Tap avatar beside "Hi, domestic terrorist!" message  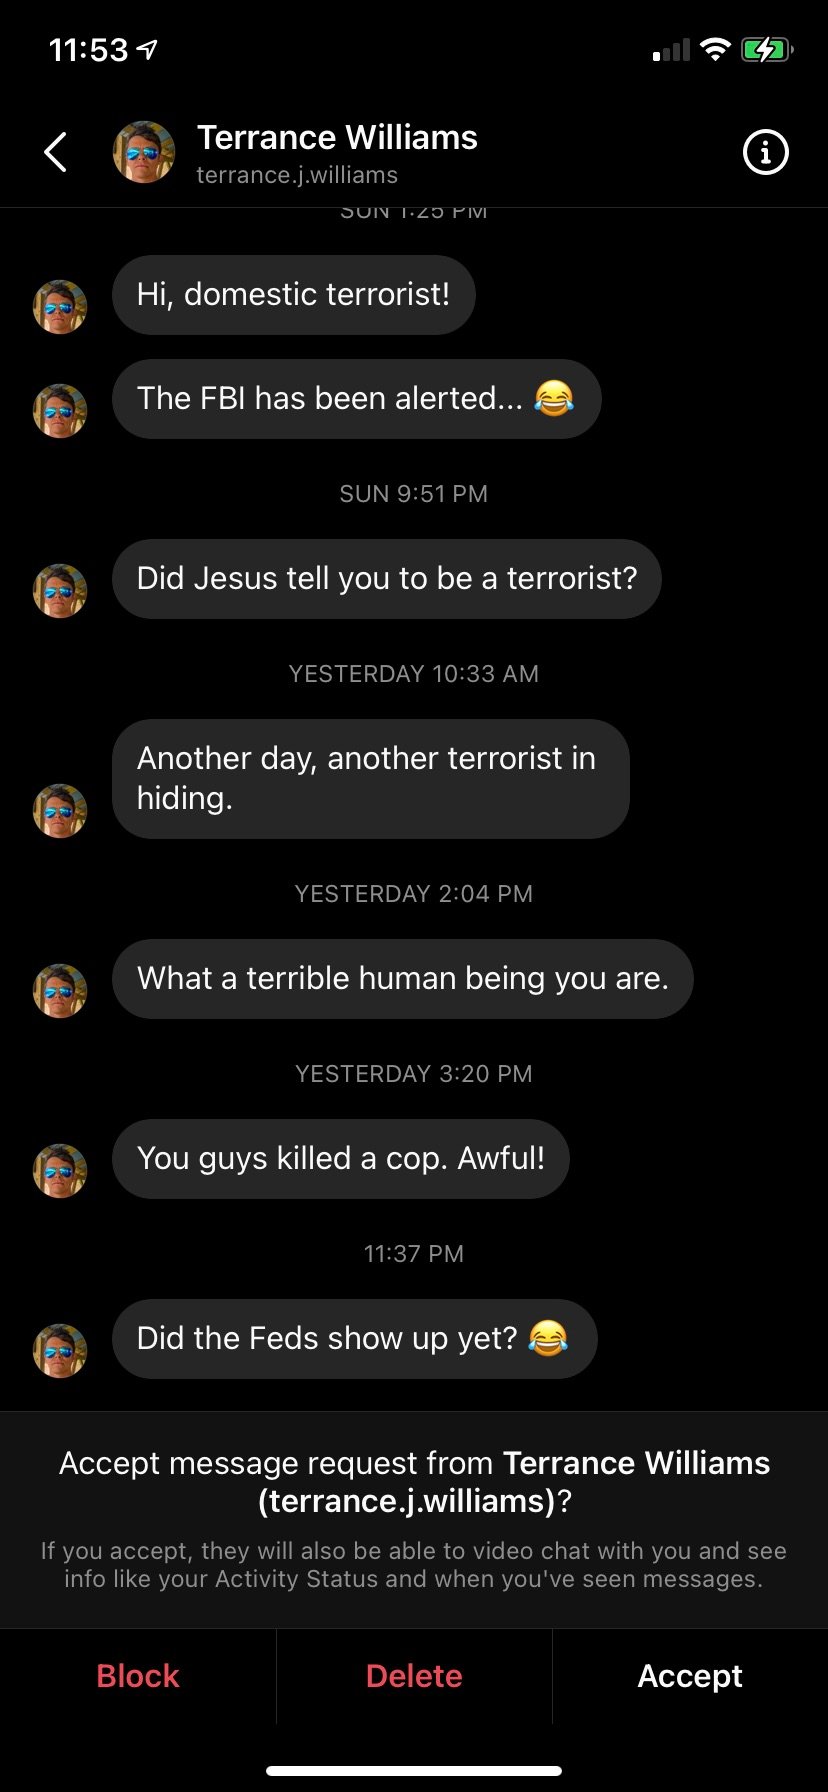60,306
